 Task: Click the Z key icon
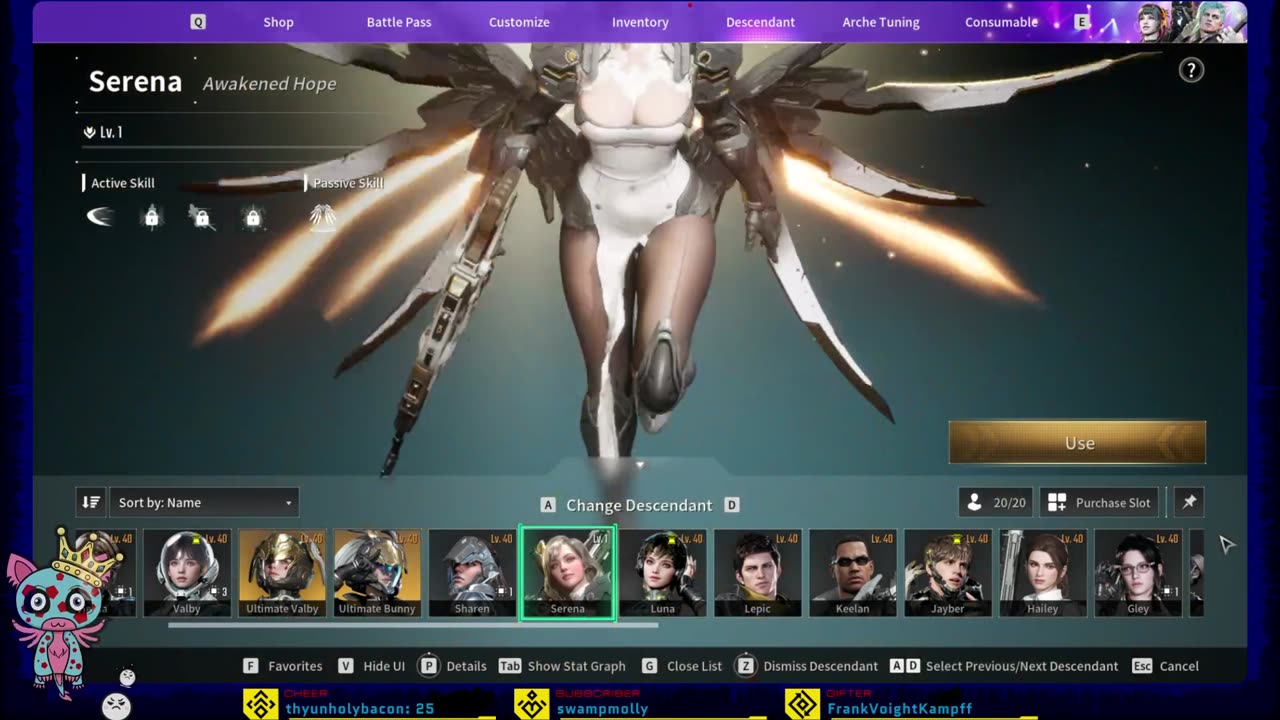pos(746,666)
